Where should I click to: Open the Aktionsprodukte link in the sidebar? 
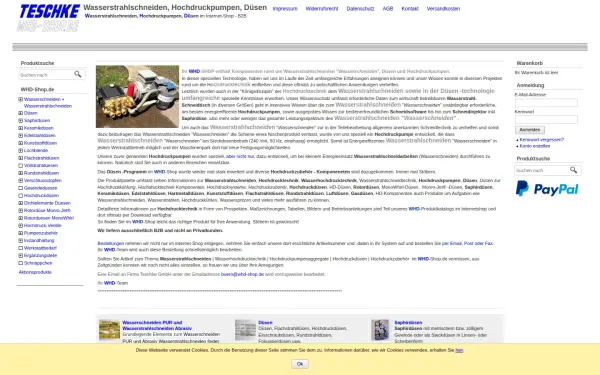pyautogui.click(x=35, y=272)
